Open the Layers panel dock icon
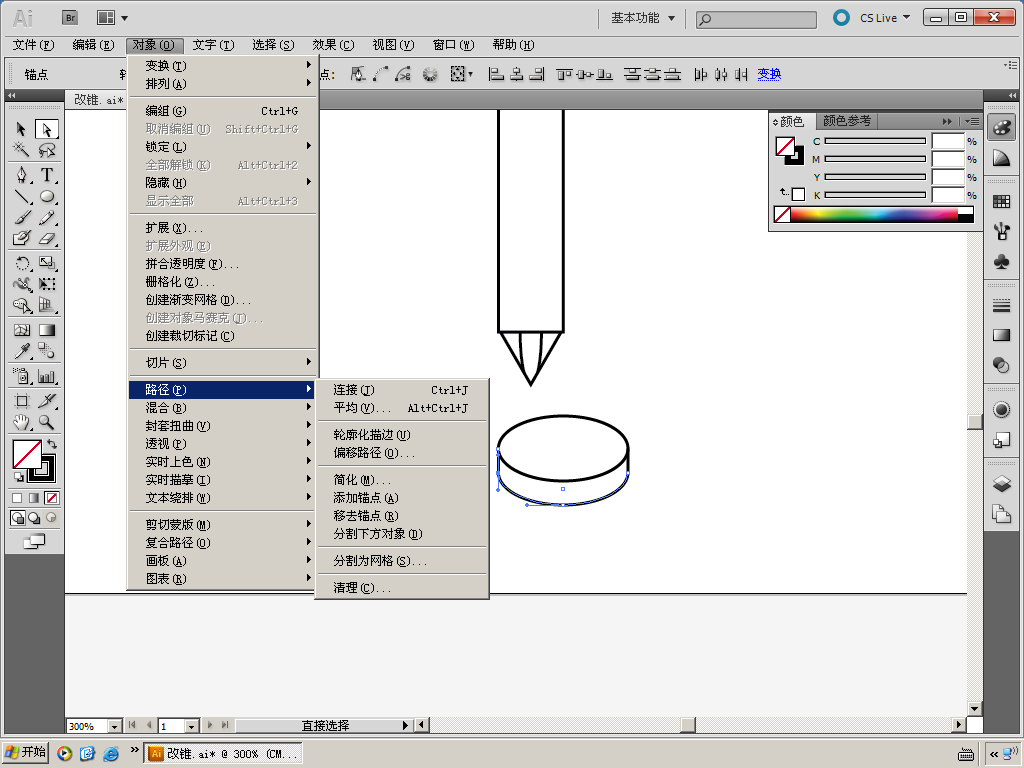Screen dimensions: 1024x768 coord(1001,483)
